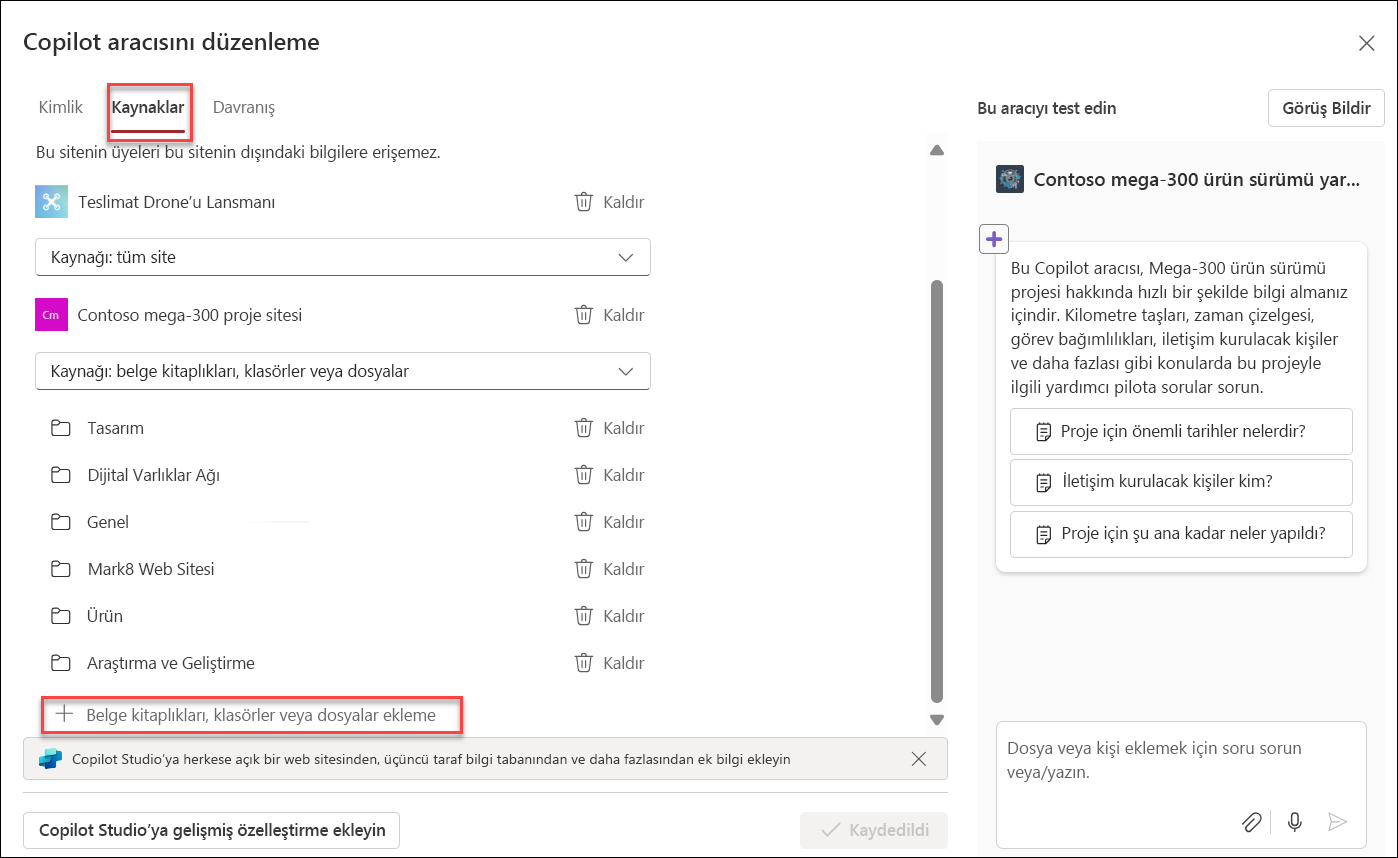This screenshot has height=858, width=1398.
Task: Remove Contoso mega-300 proje sitesi
Action: click(609, 315)
